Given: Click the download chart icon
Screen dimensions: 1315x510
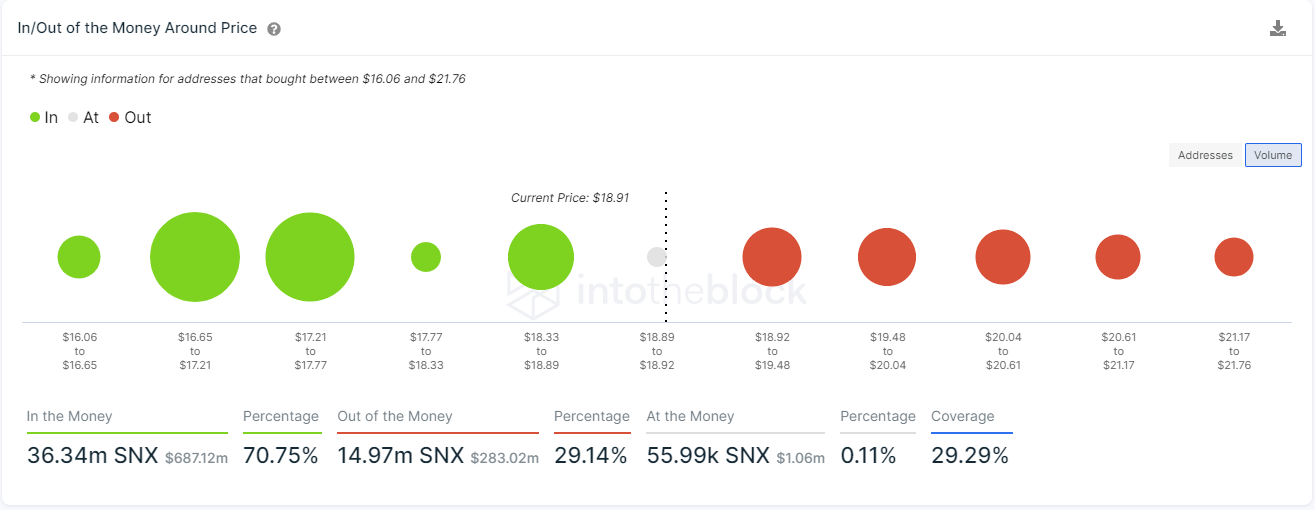Looking at the screenshot, I should [x=1277, y=28].
